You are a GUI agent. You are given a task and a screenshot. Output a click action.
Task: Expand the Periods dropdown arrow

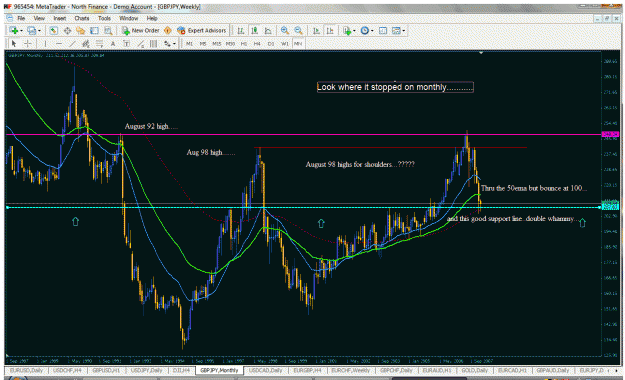[x=372, y=31]
